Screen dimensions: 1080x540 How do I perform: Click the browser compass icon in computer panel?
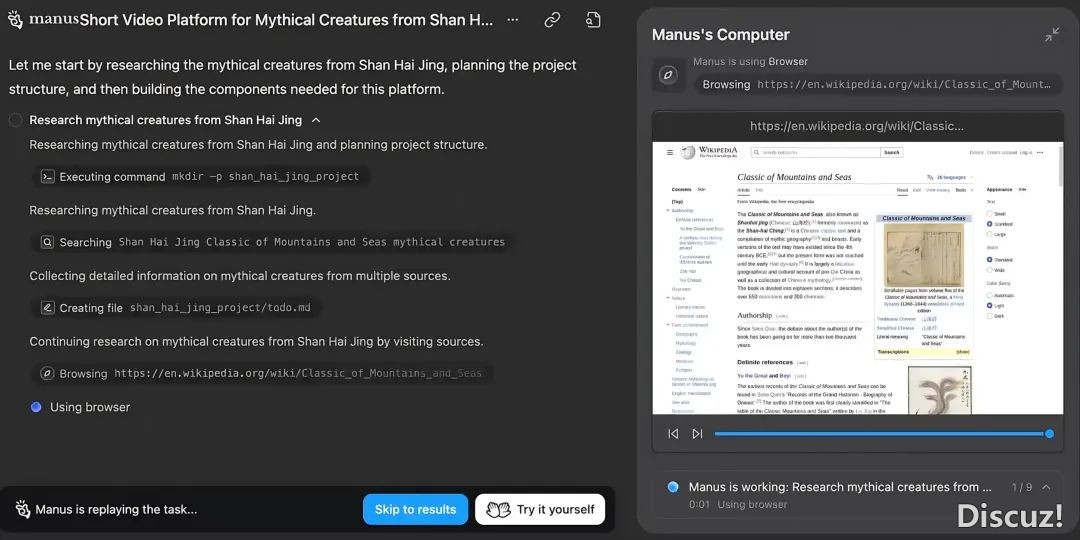point(669,75)
